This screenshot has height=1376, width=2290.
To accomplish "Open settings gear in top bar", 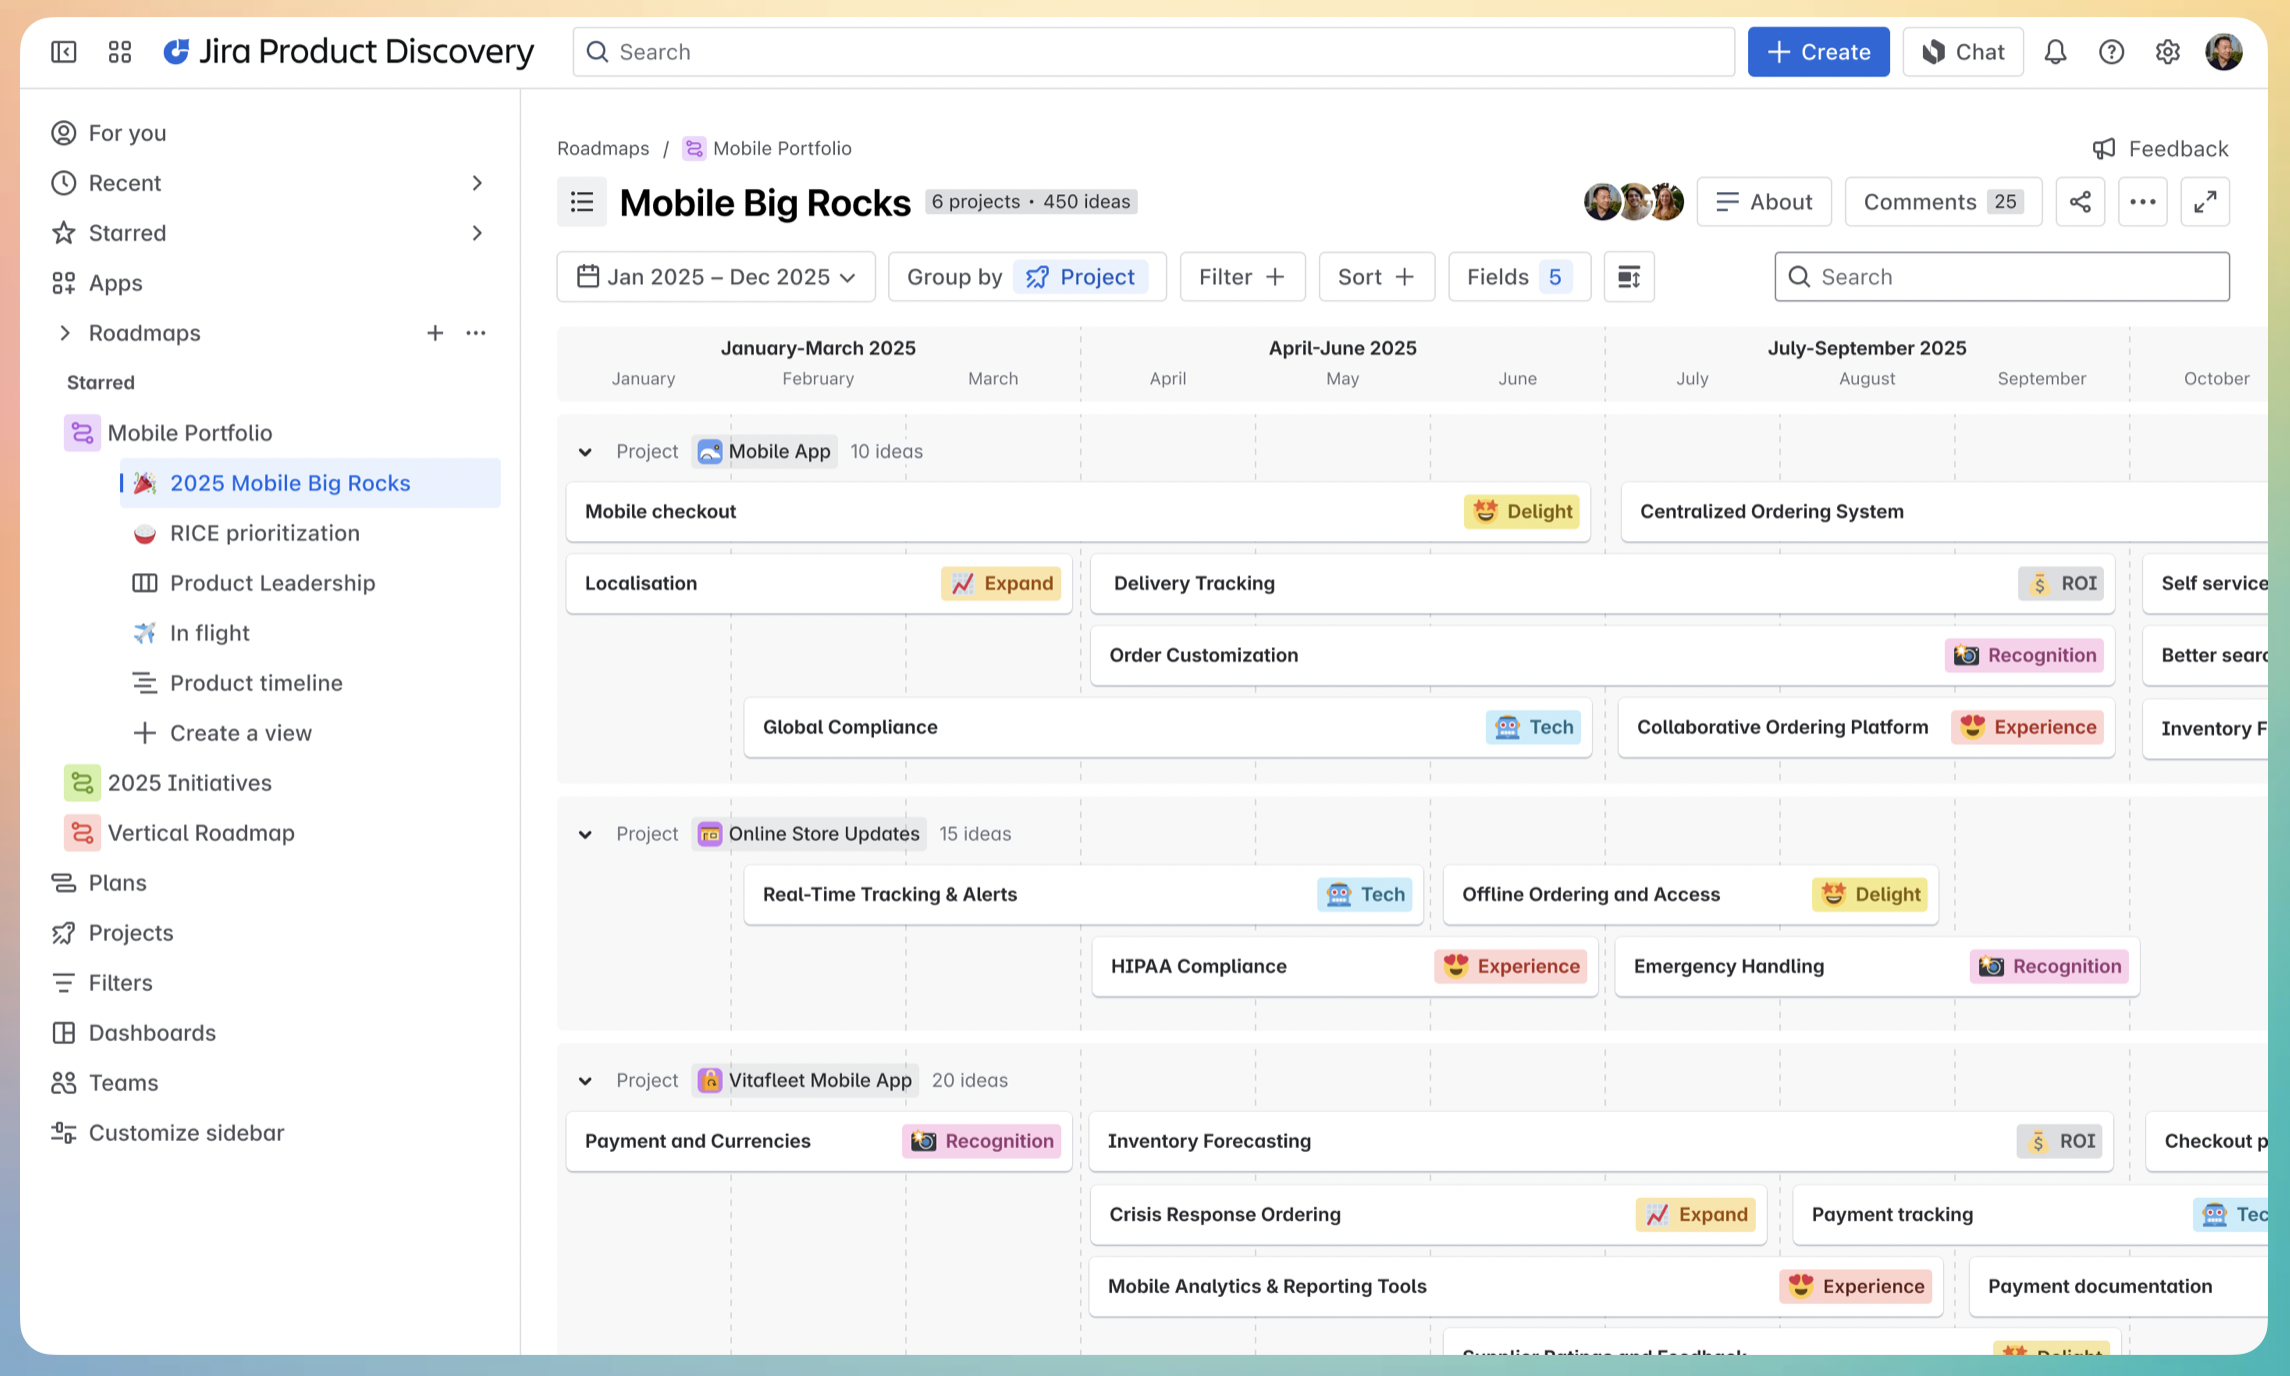I will (2168, 51).
